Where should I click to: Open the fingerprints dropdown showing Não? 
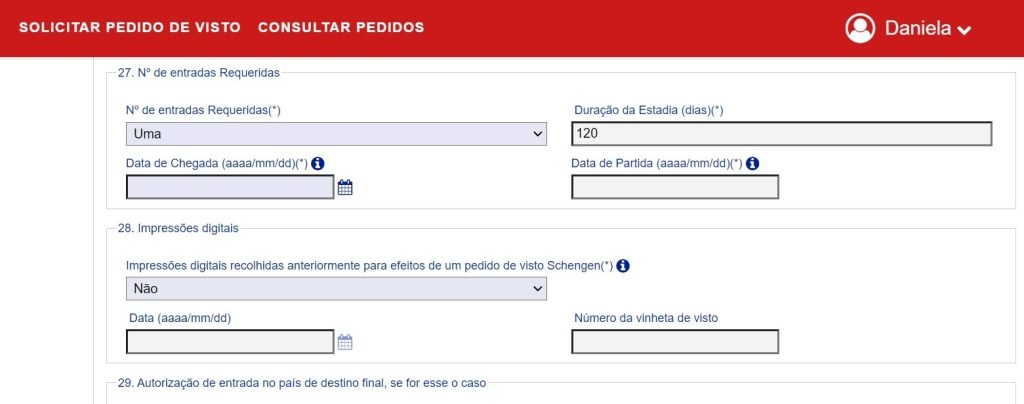(x=336, y=288)
